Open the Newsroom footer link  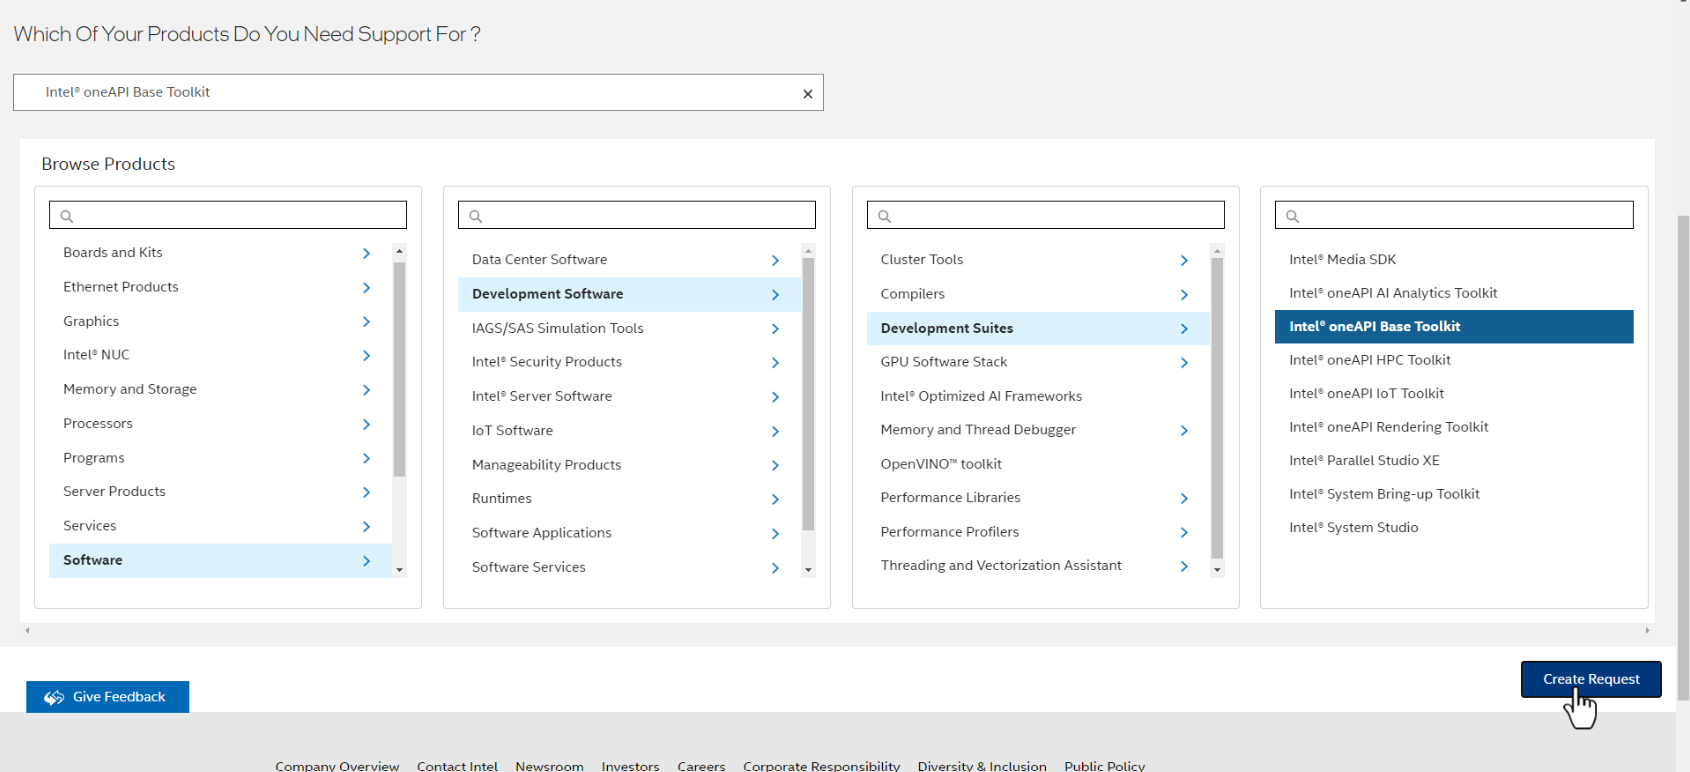pyautogui.click(x=549, y=766)
